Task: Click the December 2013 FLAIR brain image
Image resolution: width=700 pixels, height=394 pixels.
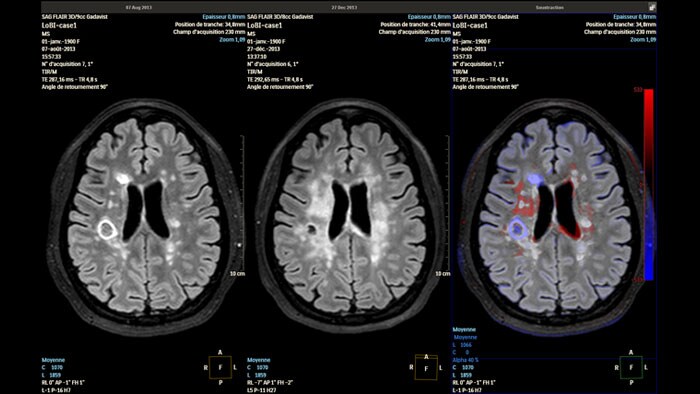Action: coord(350,216)
